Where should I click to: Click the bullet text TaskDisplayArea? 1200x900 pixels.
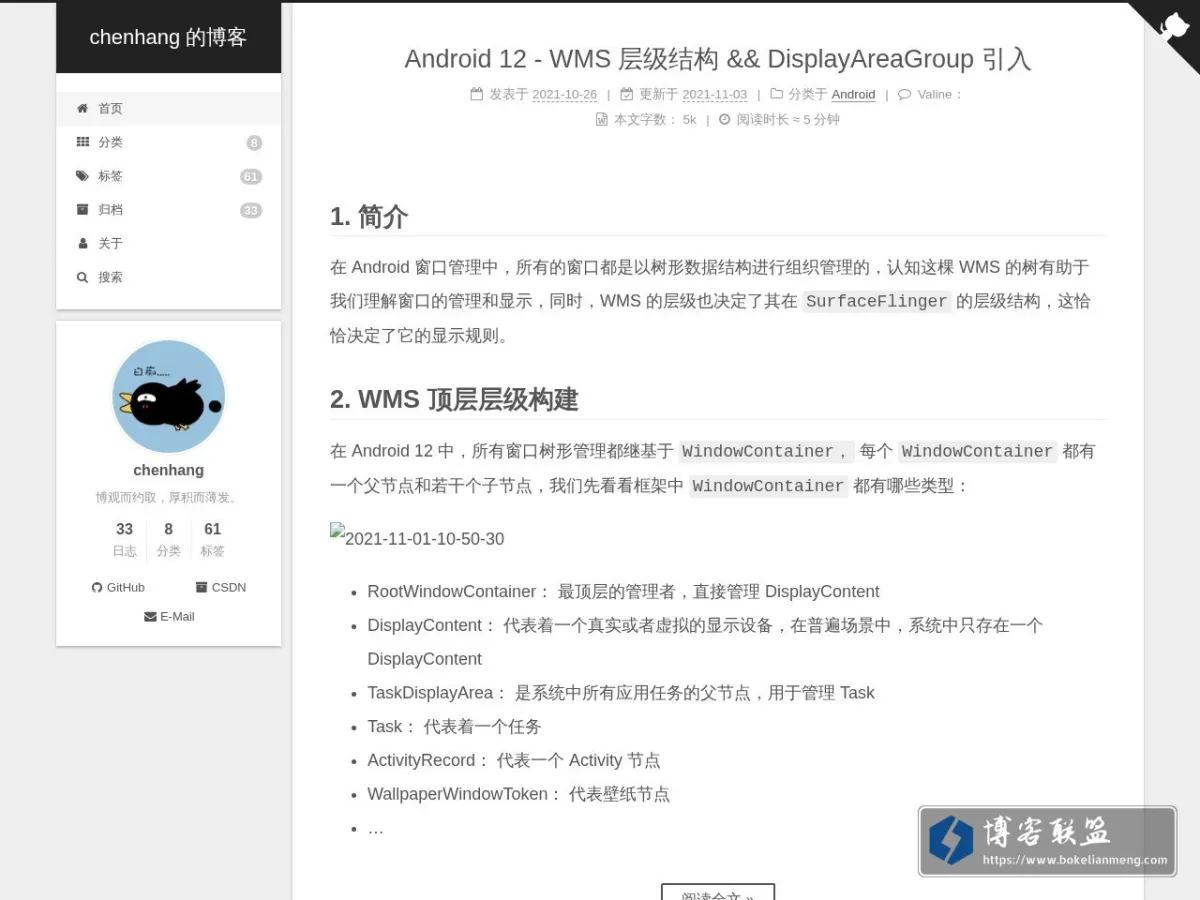click(430, 692)
